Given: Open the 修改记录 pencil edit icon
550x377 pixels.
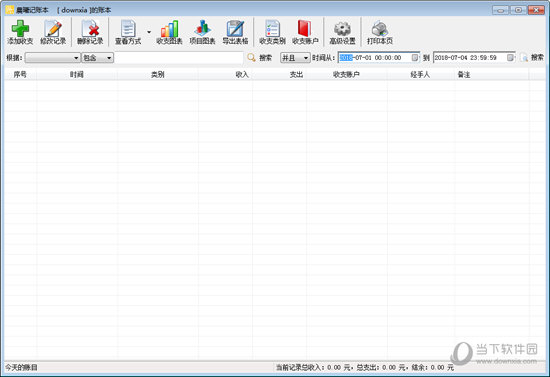Looking at the screenshot, I should (x=53, y=28).
